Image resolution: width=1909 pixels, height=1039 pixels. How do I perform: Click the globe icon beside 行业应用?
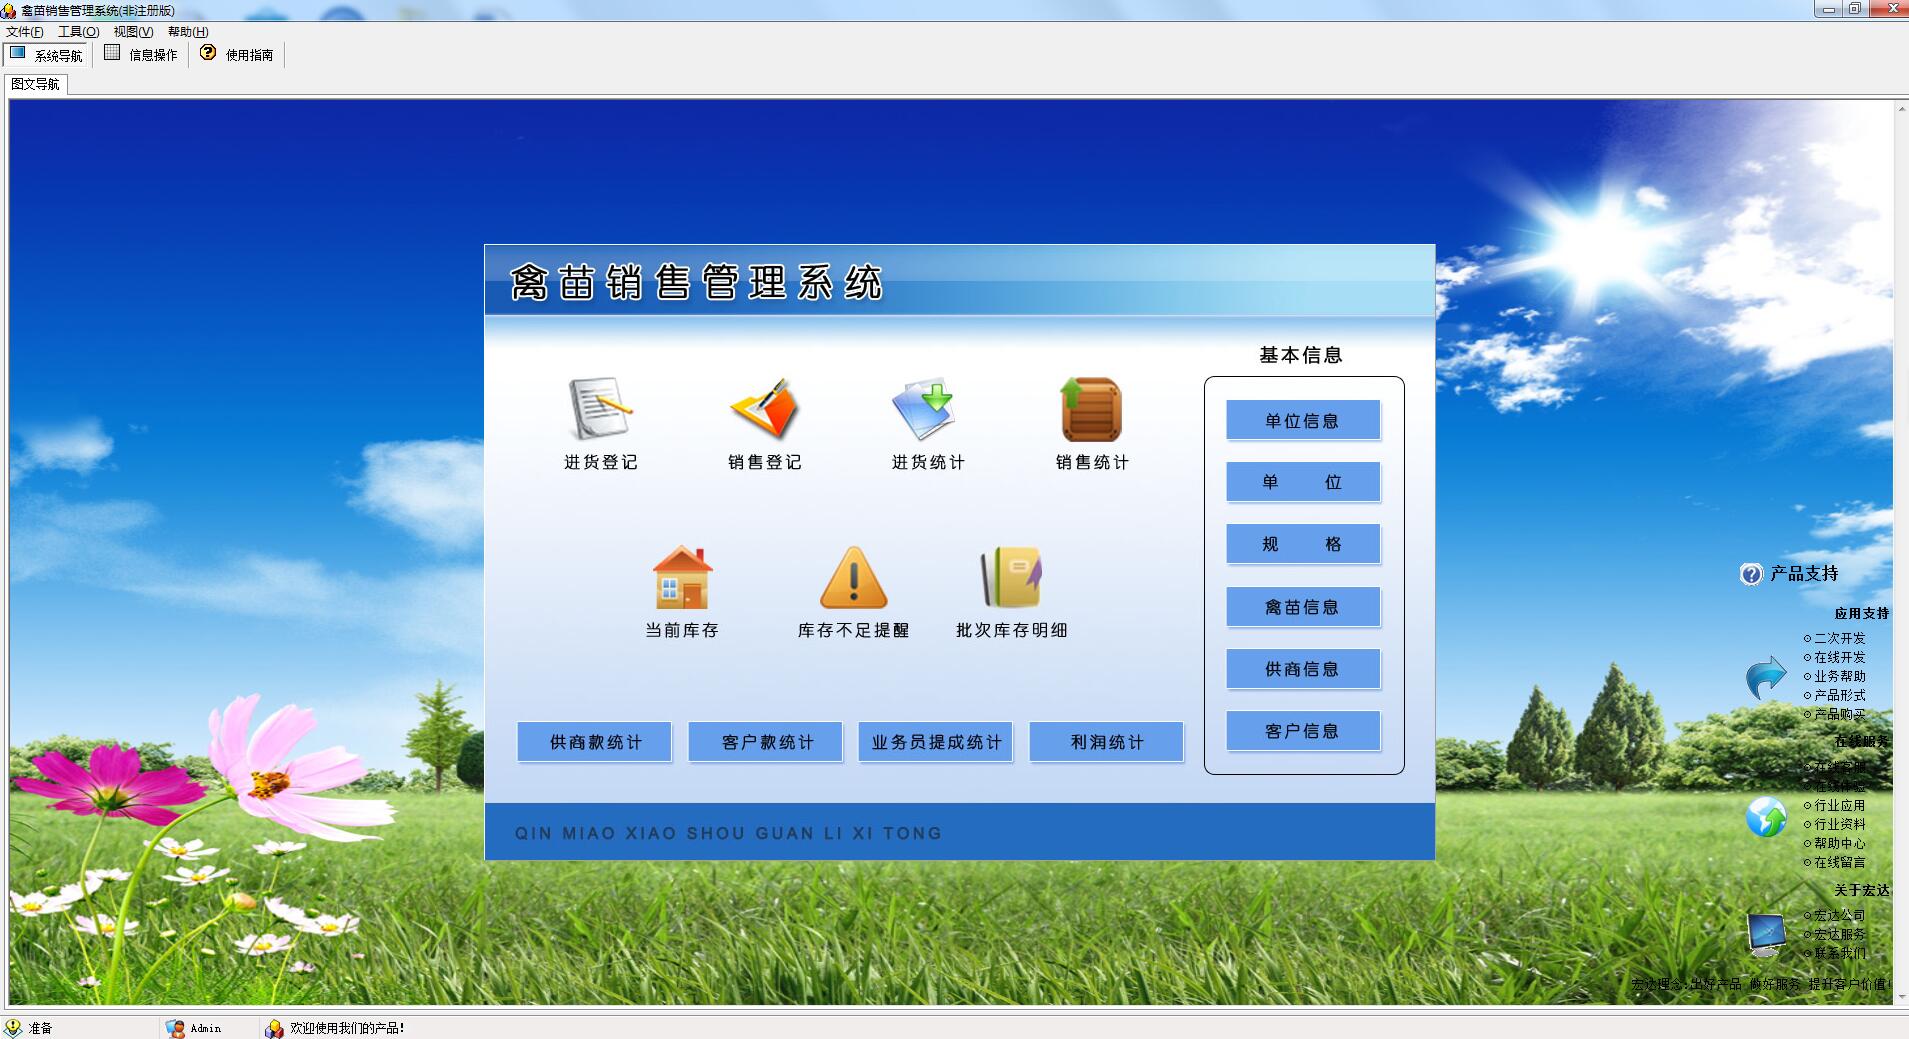[x=1766, y=816]
